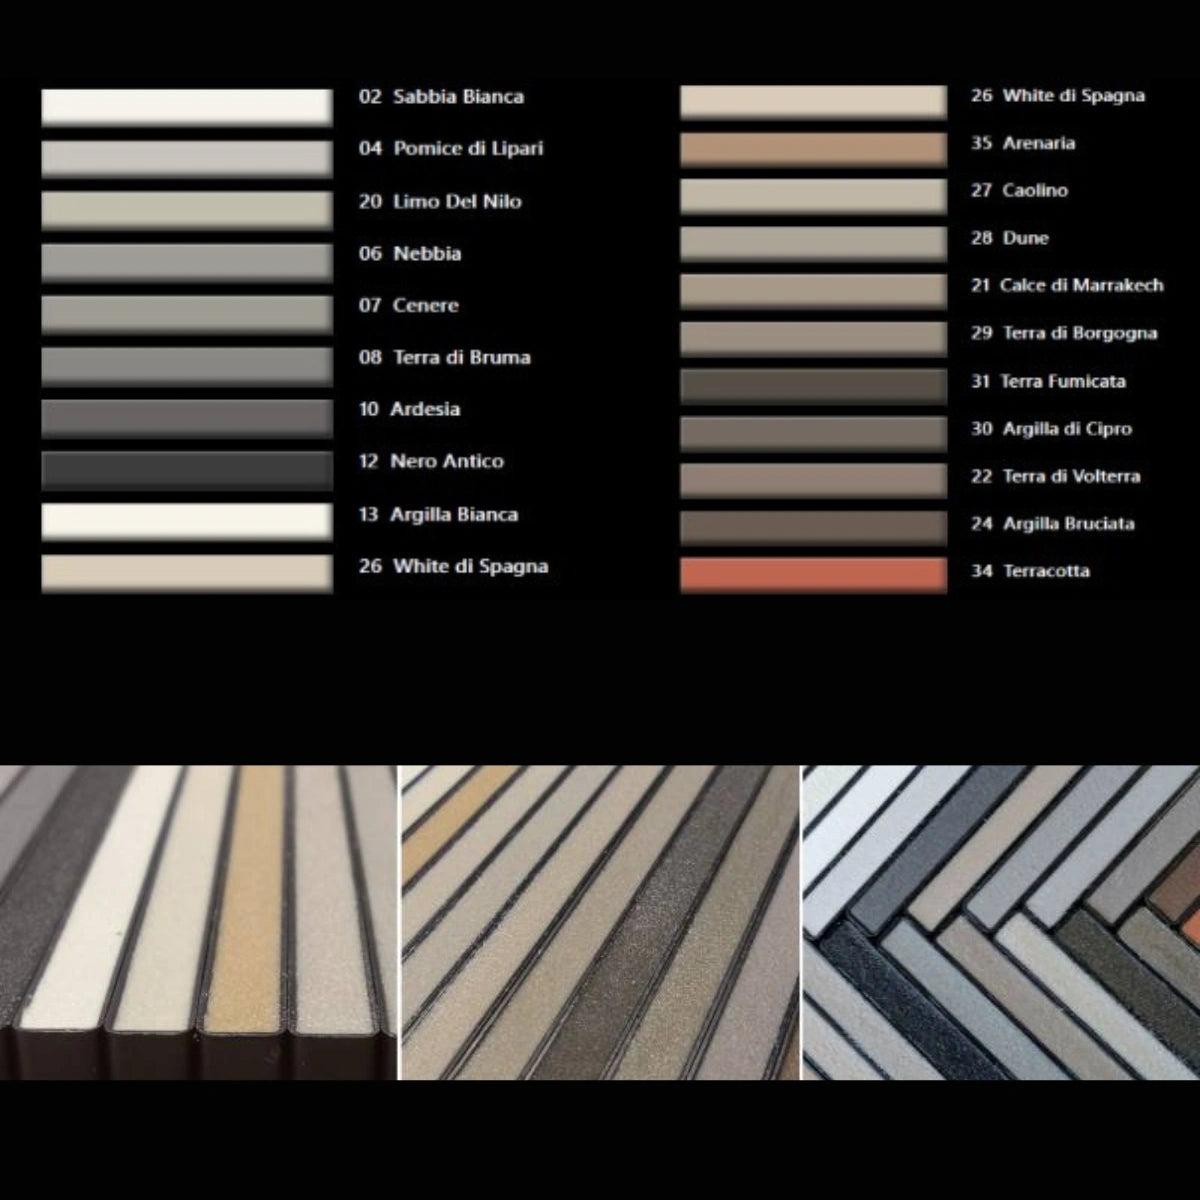Click the '12 Nero Antico' label
This screenshot has width=1200, height=1200.
pyautogui.click(x=431, y=462)
